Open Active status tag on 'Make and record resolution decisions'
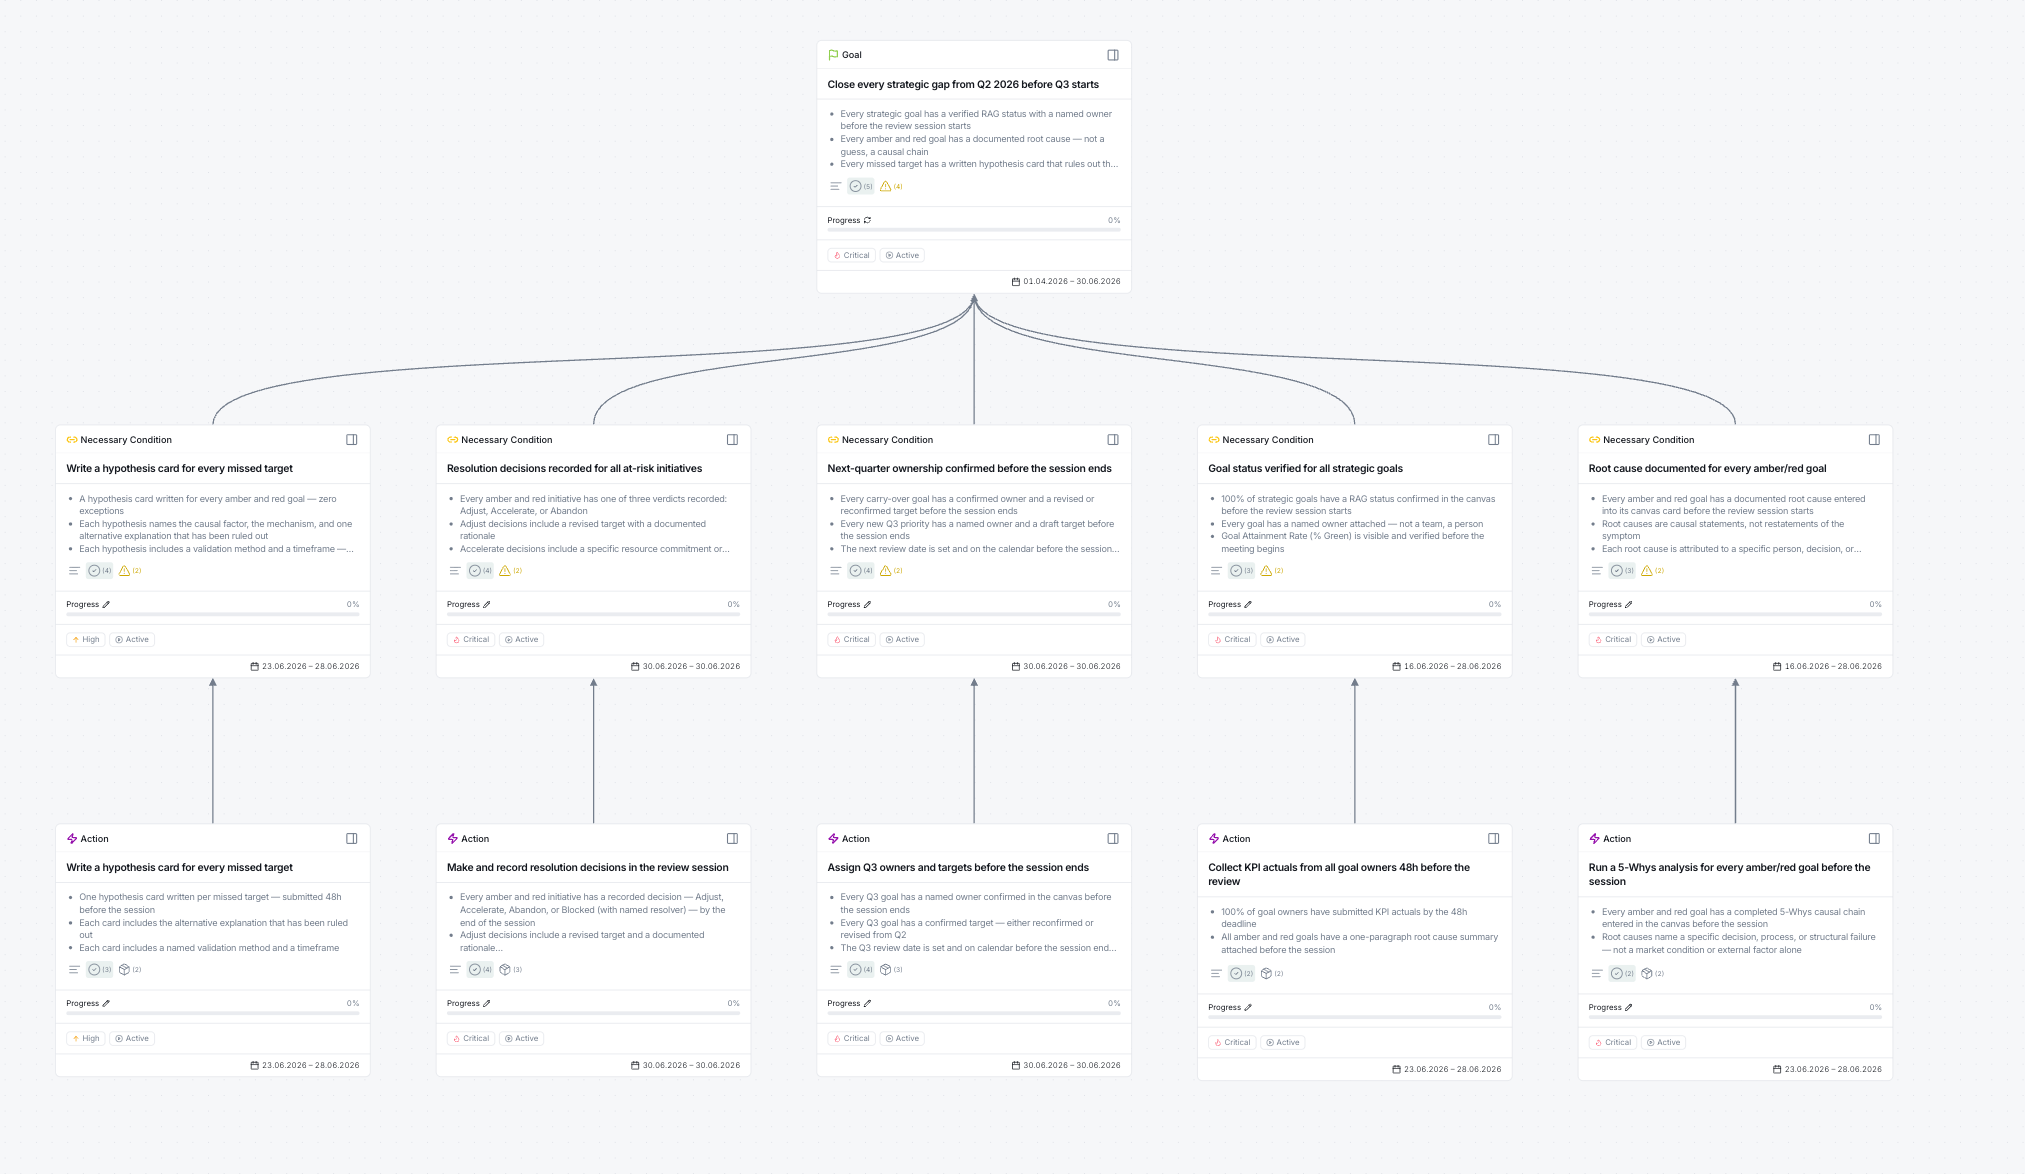Screen dimensions: 2025x1174 521,1038
